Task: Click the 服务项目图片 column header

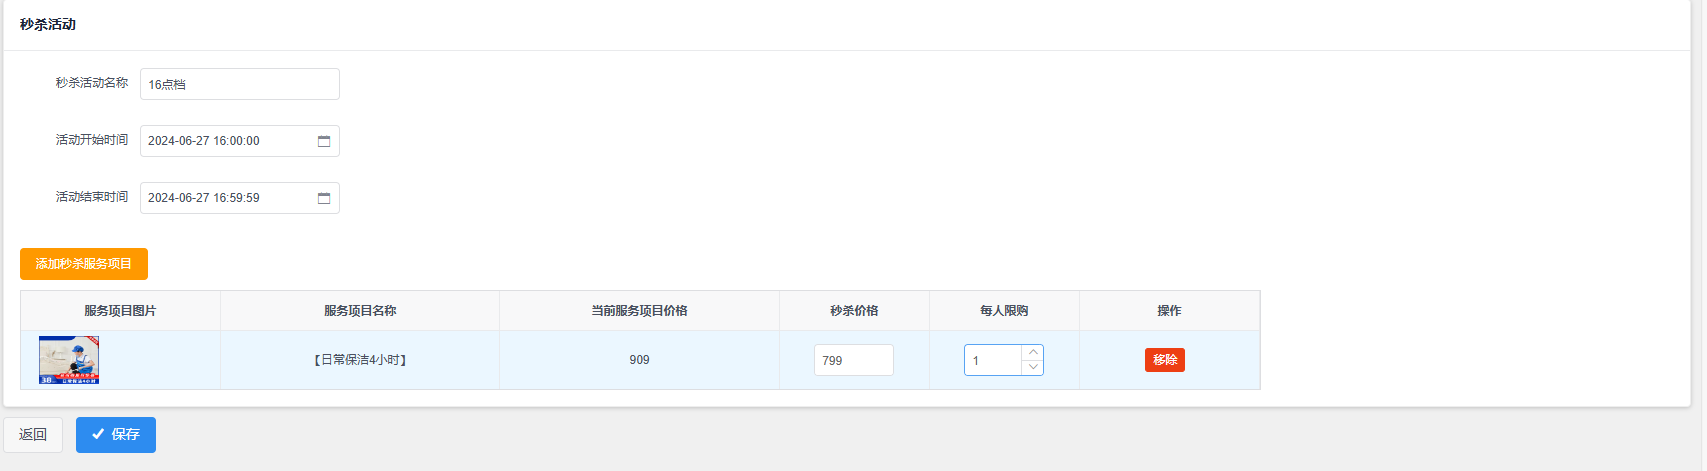Action: [120, 311]
